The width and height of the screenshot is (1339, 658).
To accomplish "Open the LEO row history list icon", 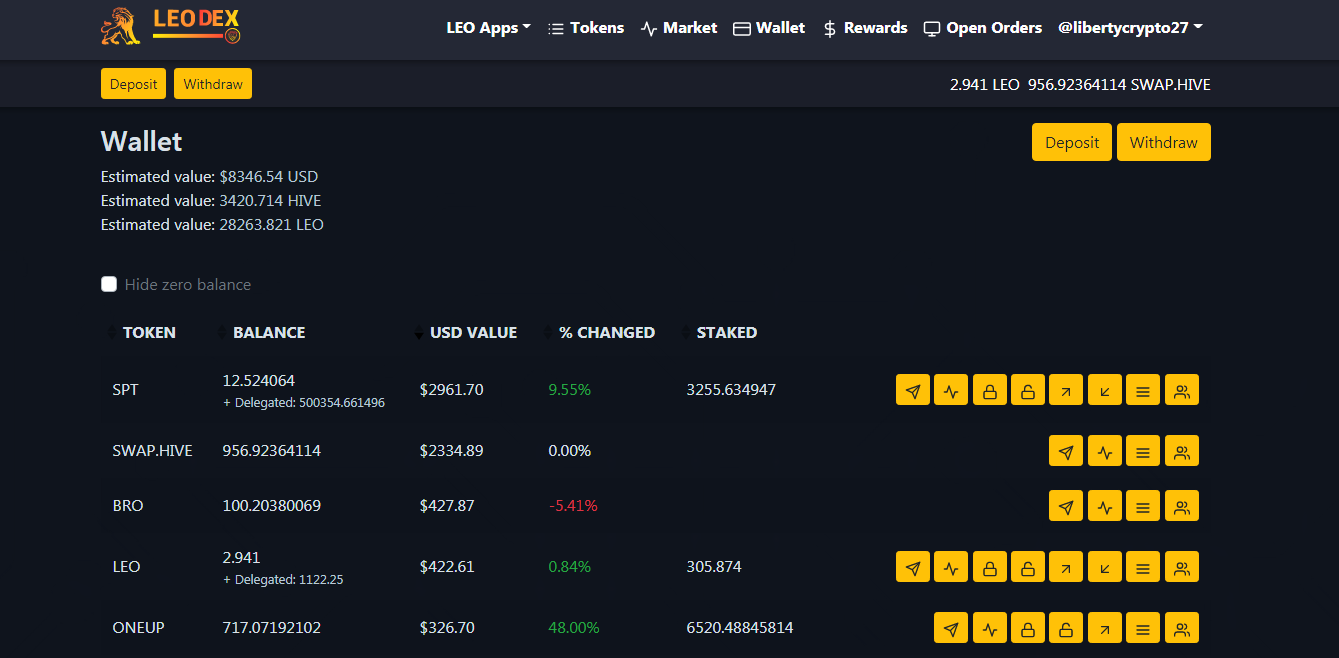I will click(1143, 567).
